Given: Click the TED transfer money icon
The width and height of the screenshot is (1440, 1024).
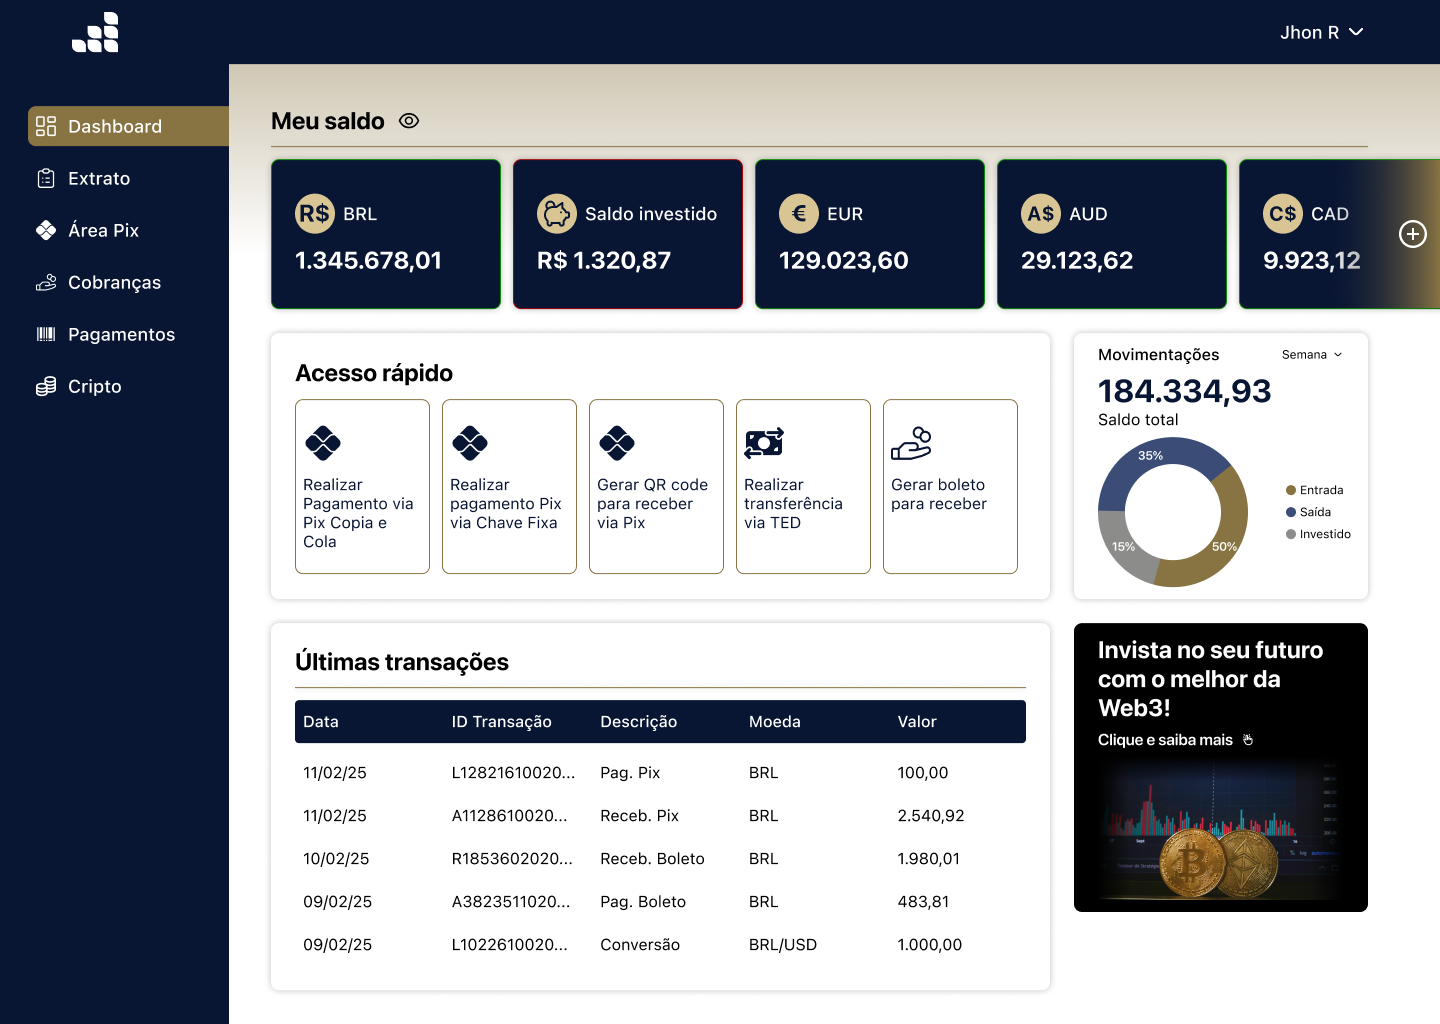Looking at the screenshot, I should tap(764, 442).
